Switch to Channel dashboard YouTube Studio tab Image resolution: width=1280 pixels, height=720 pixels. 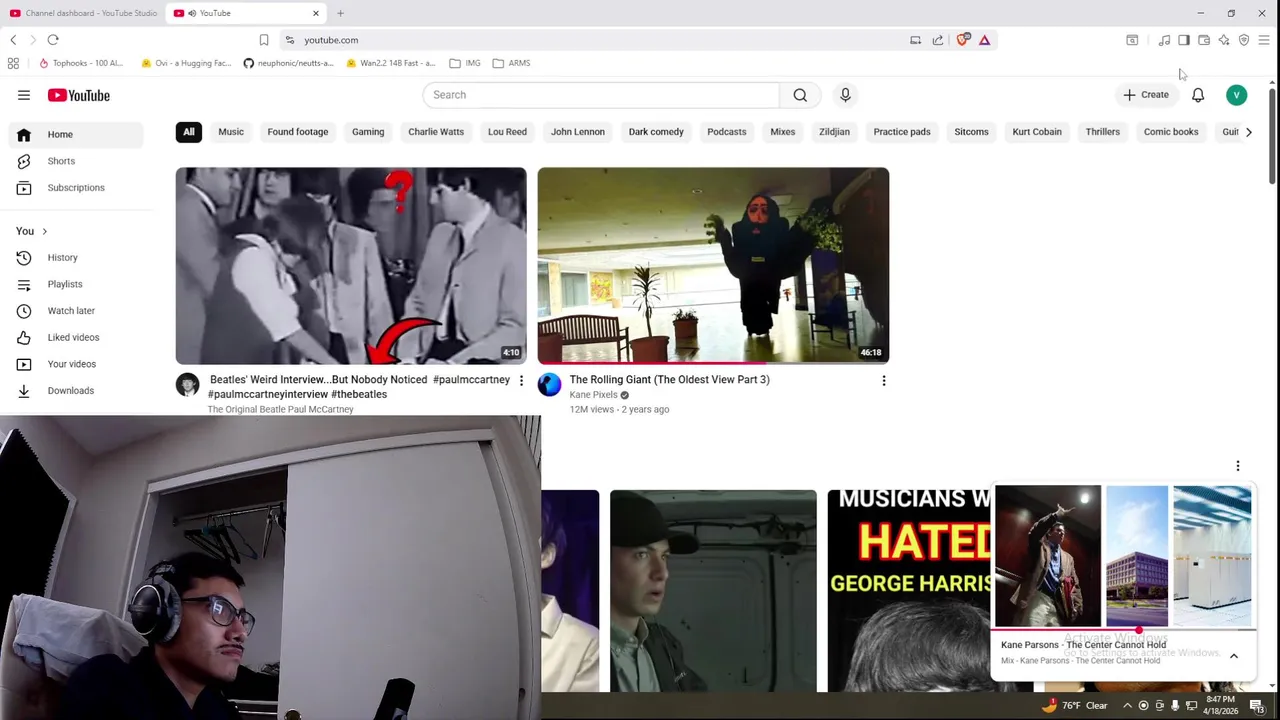[x=83, y=13]
